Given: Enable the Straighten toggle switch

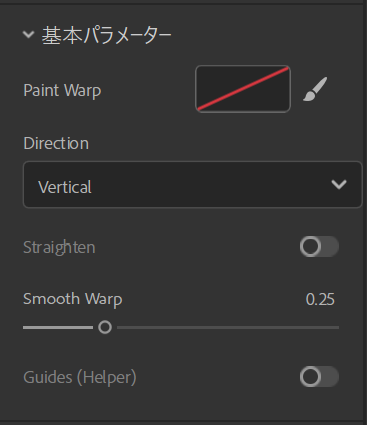Looking at the screenshot, I should (319, 247).
